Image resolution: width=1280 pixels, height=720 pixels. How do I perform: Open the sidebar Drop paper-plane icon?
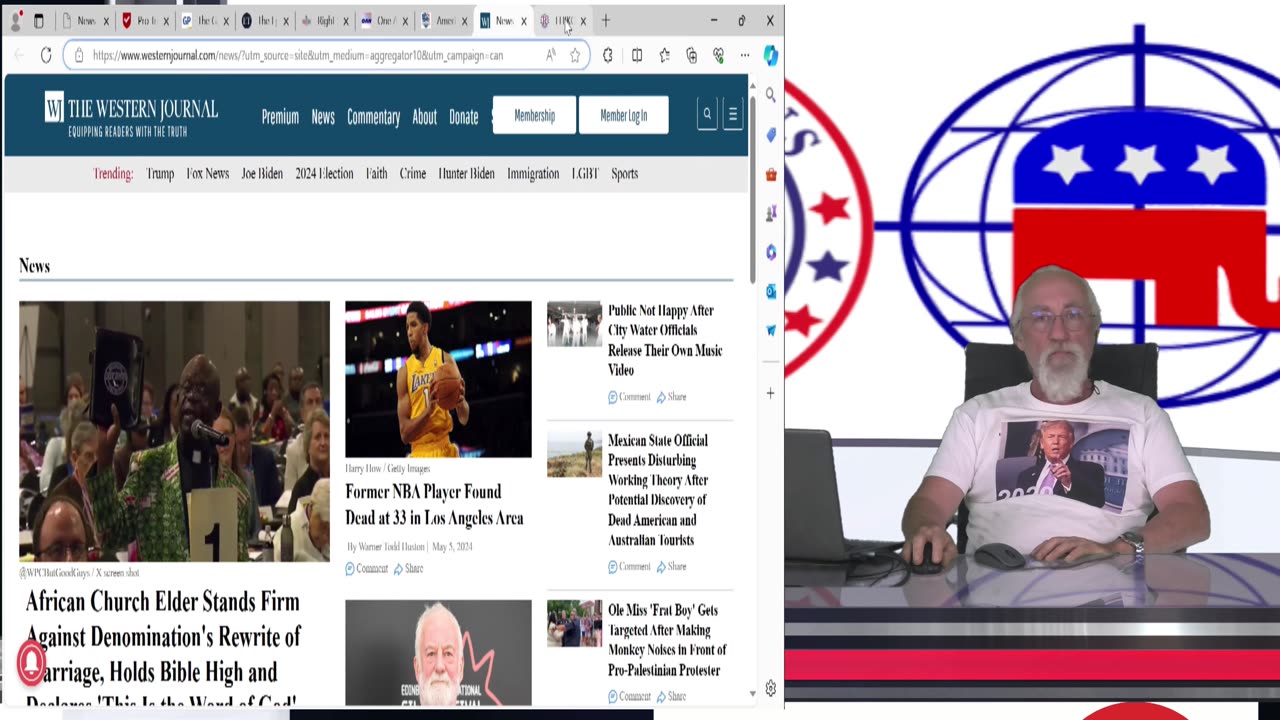771,330
